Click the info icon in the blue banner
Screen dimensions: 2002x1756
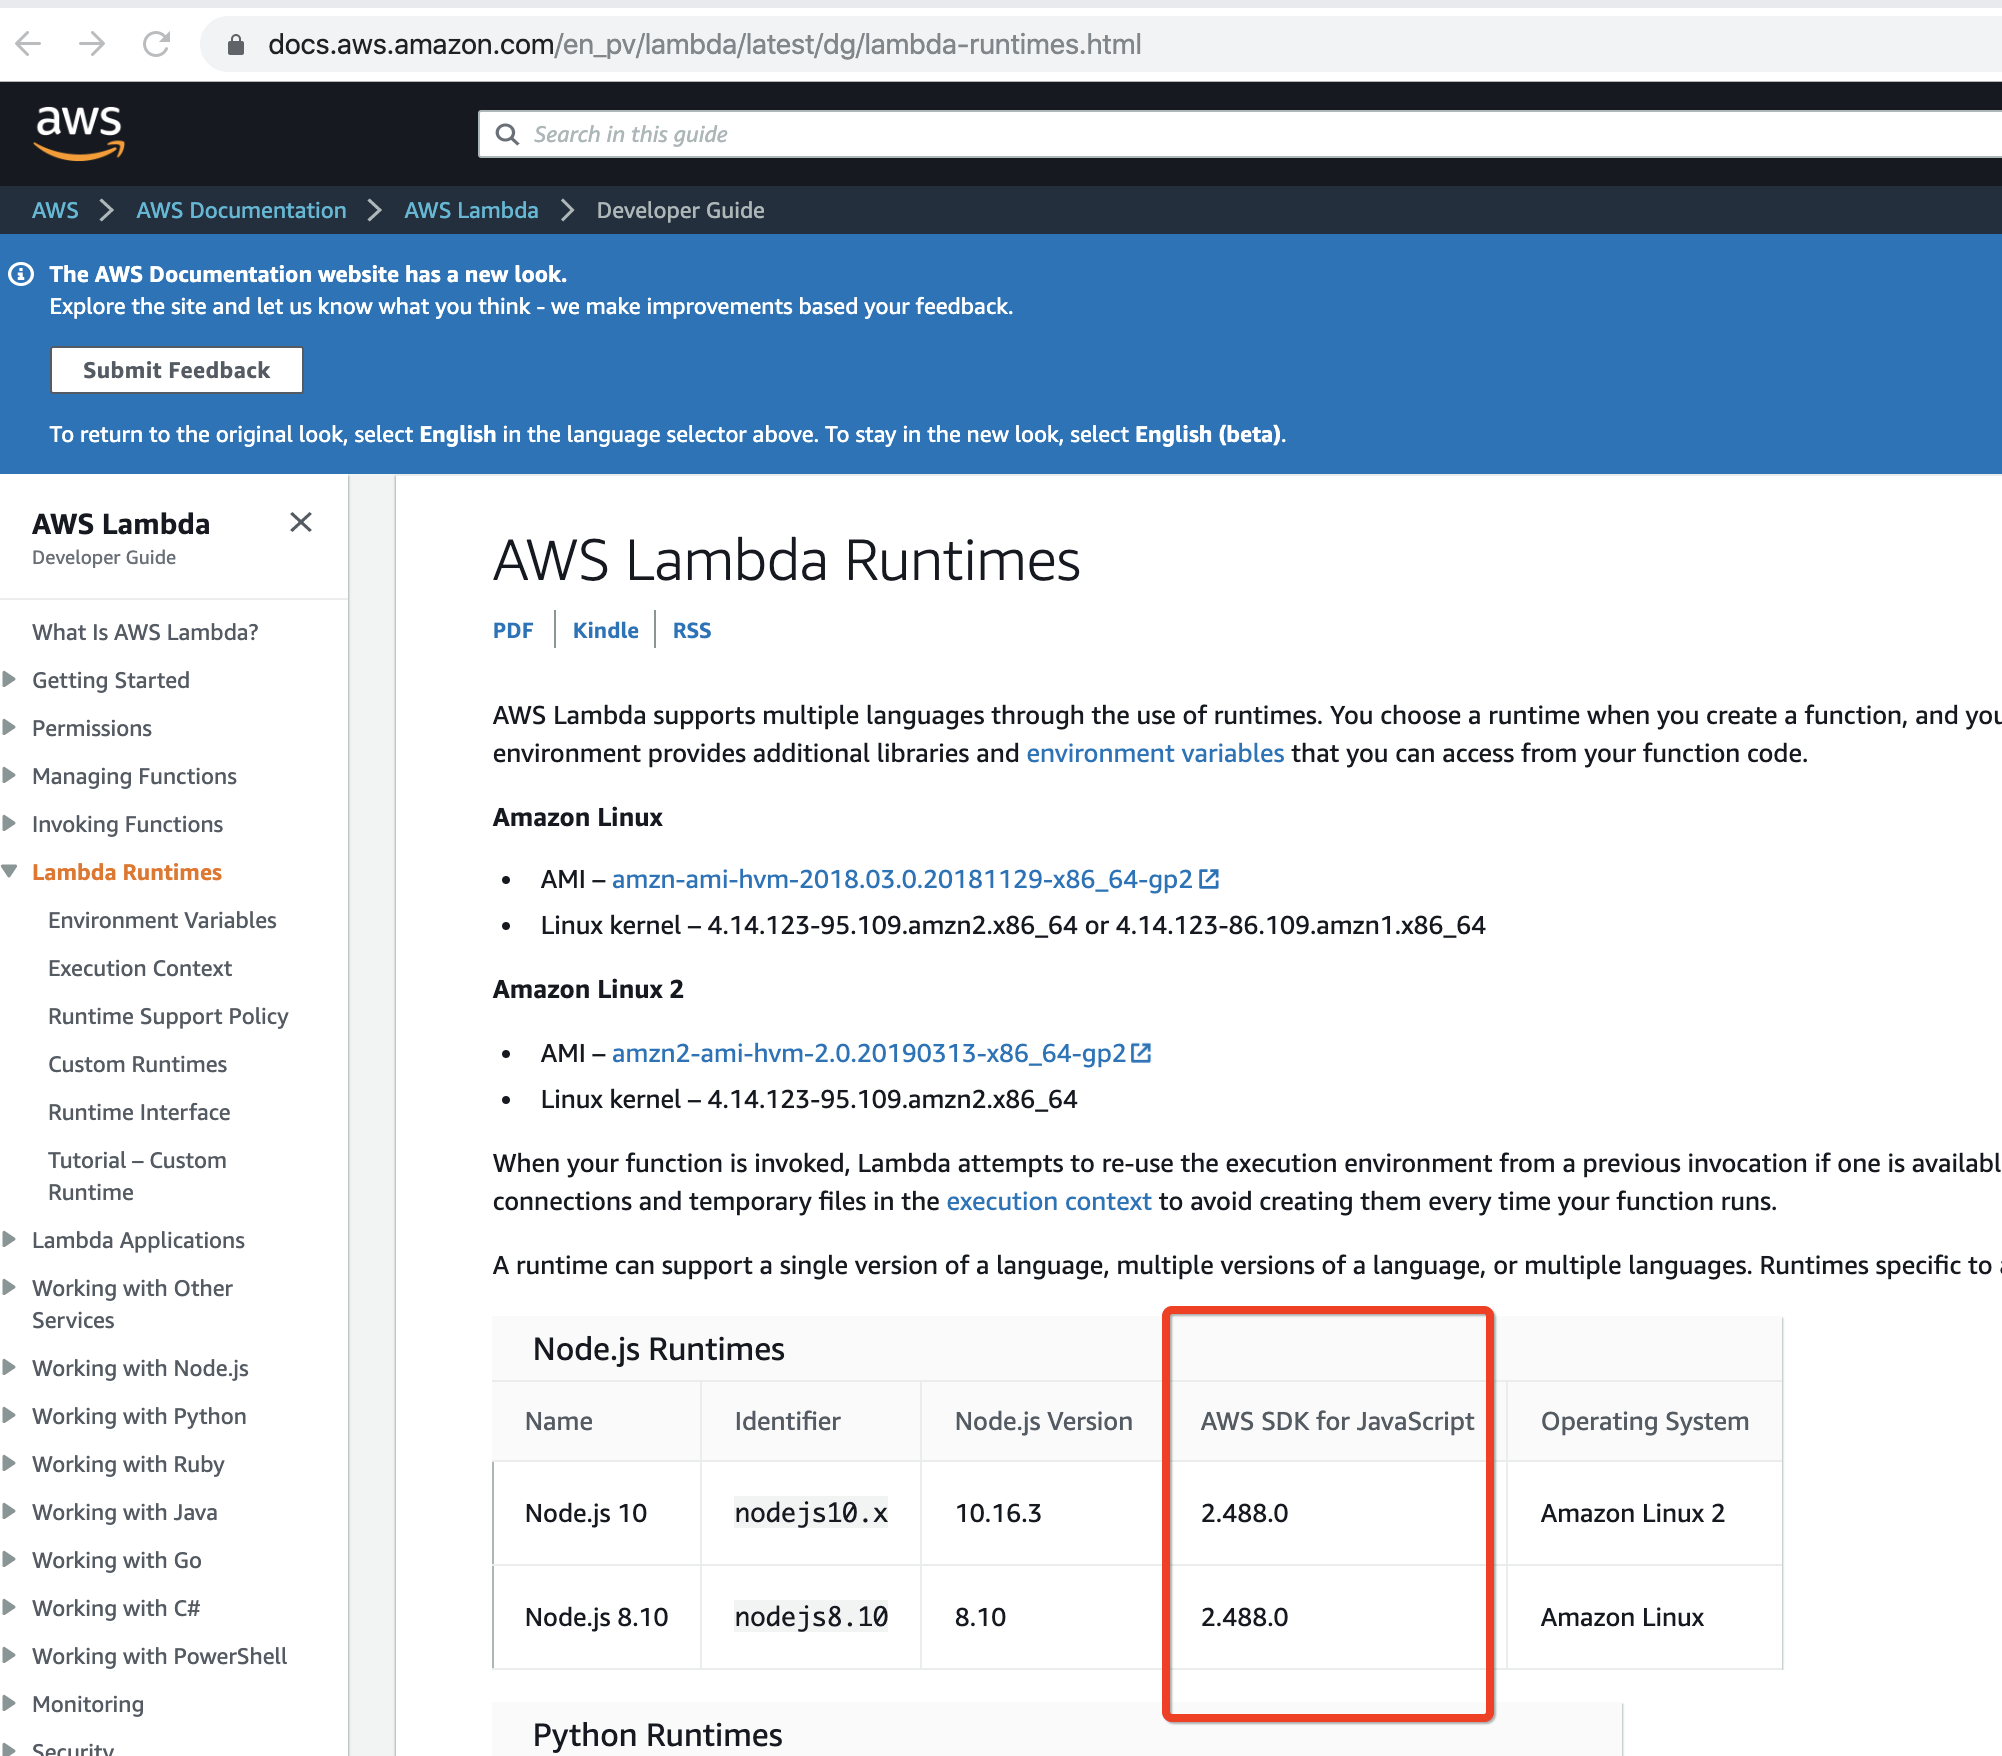click(x=22, y=272)
